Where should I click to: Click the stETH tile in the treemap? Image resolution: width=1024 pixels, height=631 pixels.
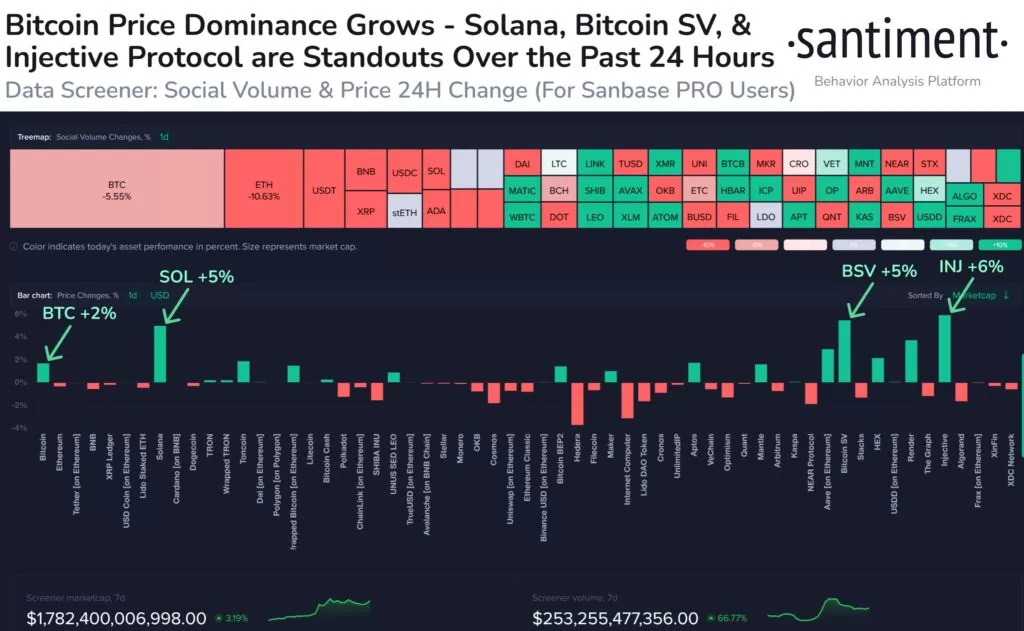click(x=404, y=211)
